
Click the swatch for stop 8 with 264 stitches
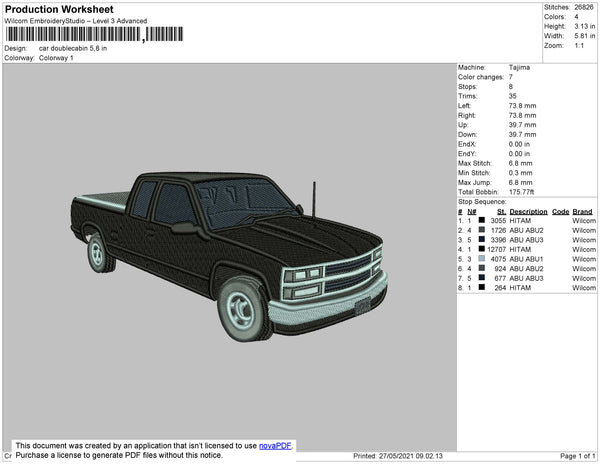coord(482,287)
